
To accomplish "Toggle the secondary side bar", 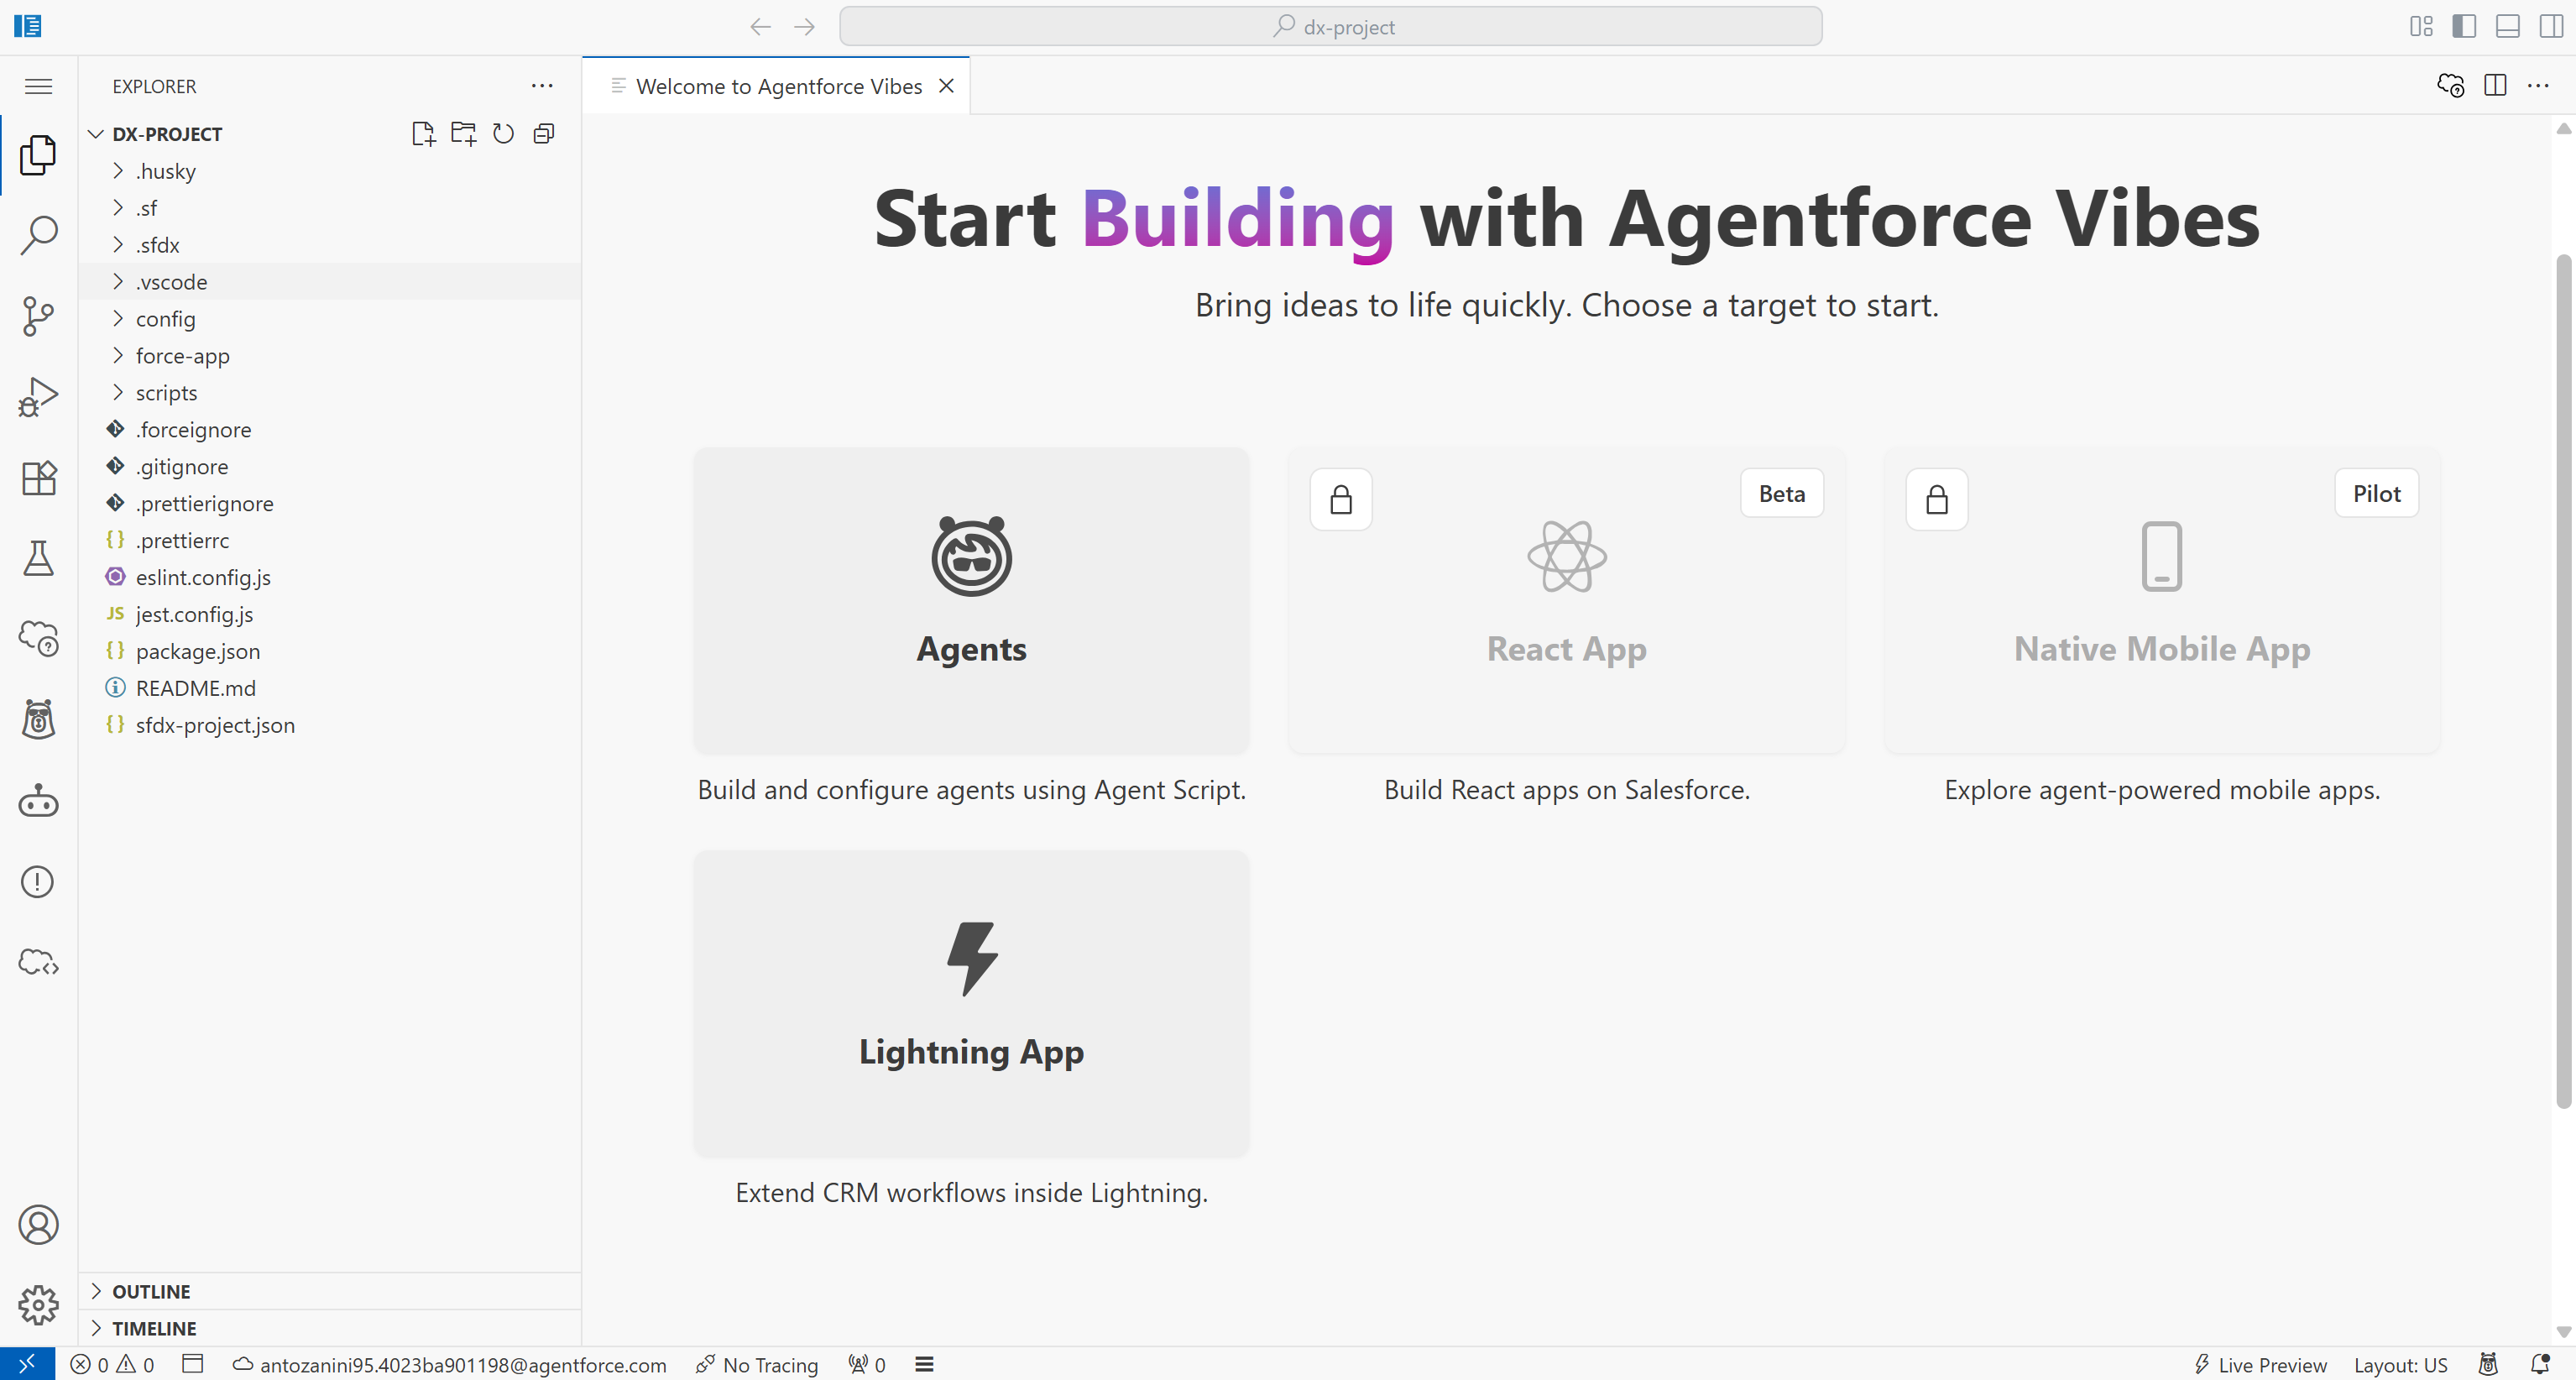I will coord(2551,27).
